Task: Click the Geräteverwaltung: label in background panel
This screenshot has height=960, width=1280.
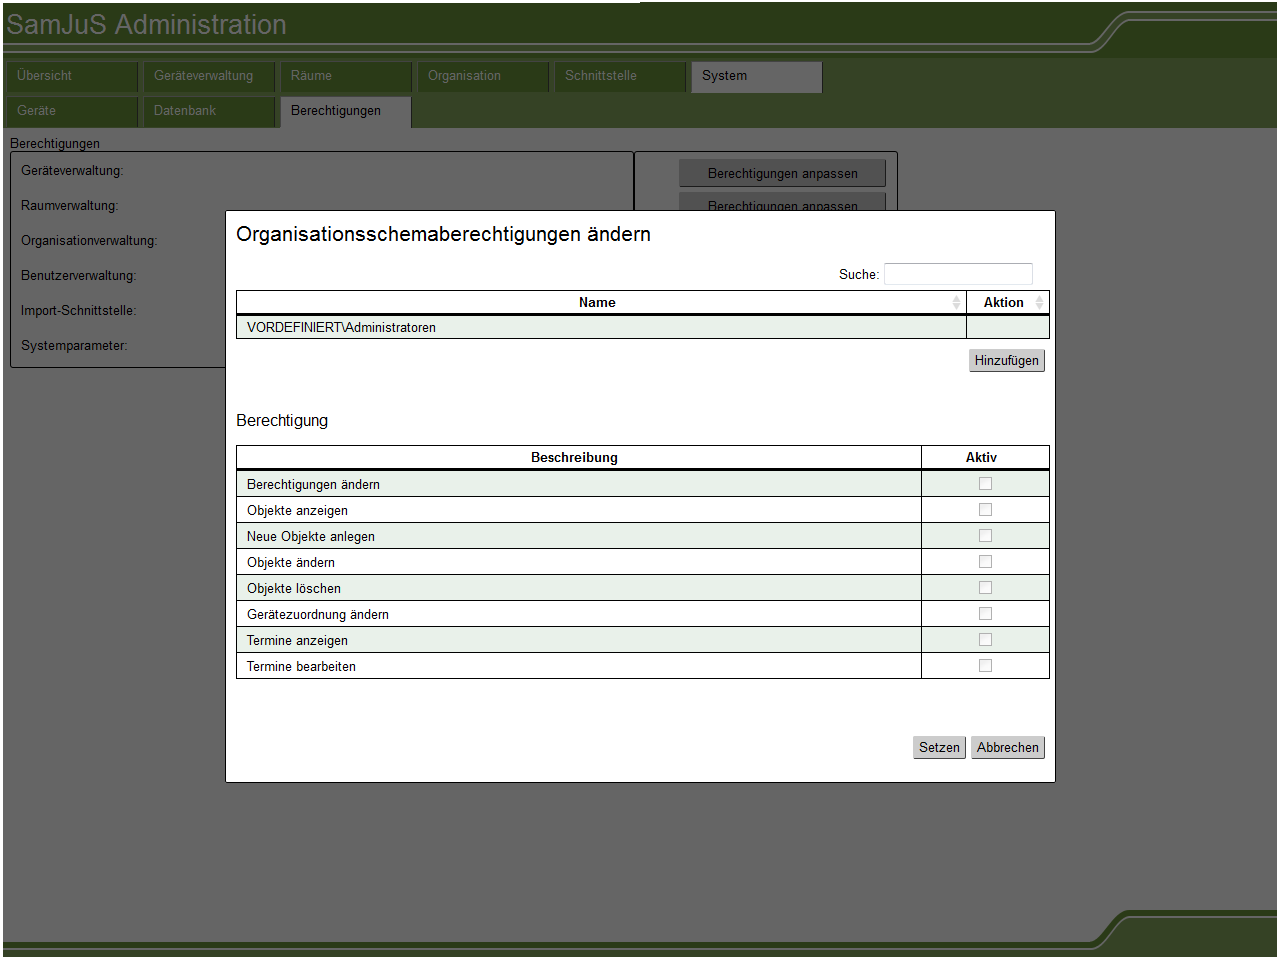Action: click(72, 171)
